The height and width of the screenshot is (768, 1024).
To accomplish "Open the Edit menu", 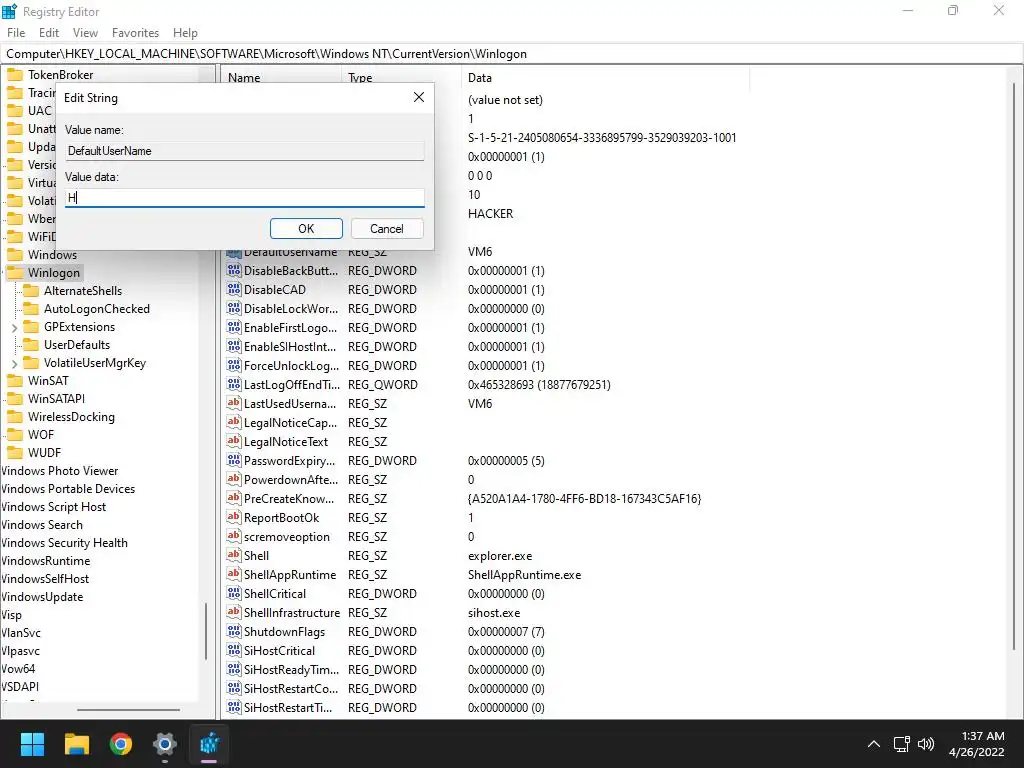I will [49, 33].
